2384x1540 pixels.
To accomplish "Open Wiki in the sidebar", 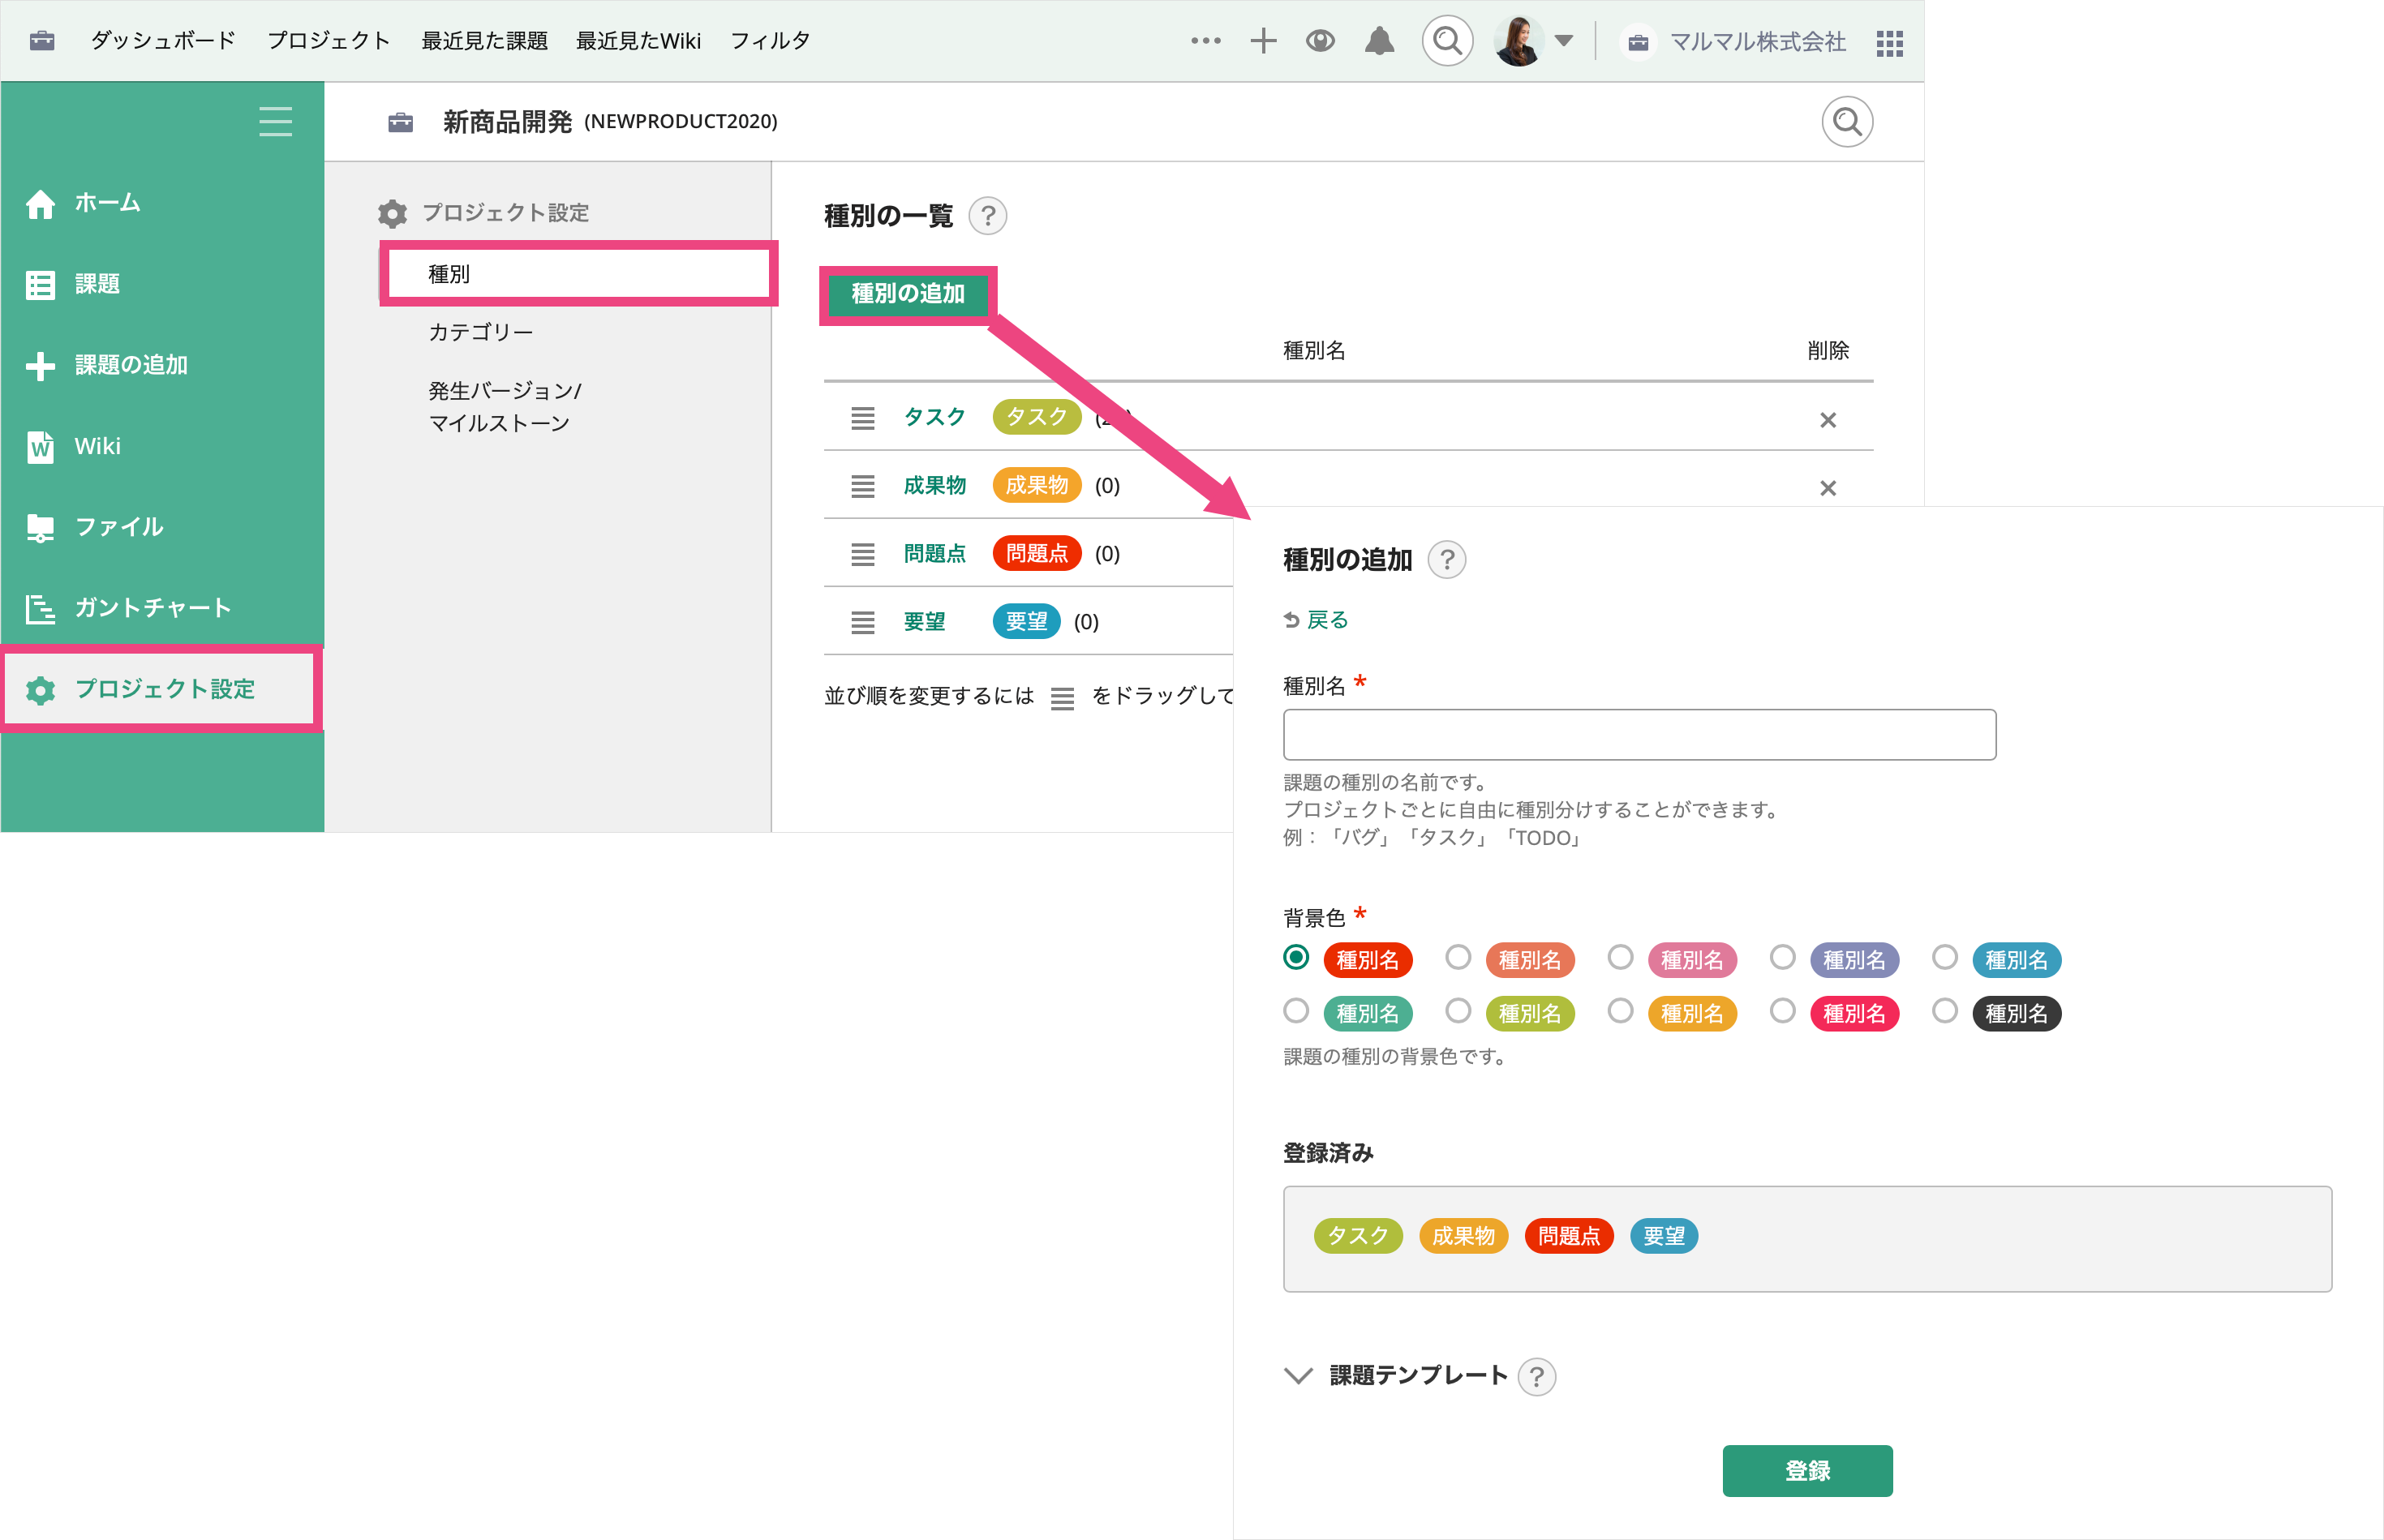I will 97,446.
